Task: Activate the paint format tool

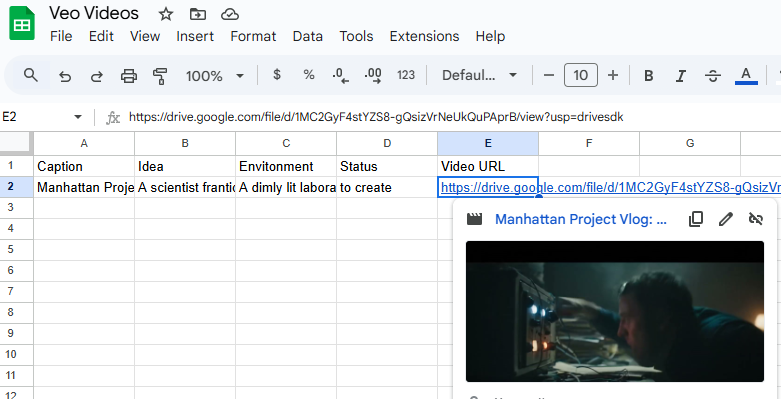Action: pos(160,76)
